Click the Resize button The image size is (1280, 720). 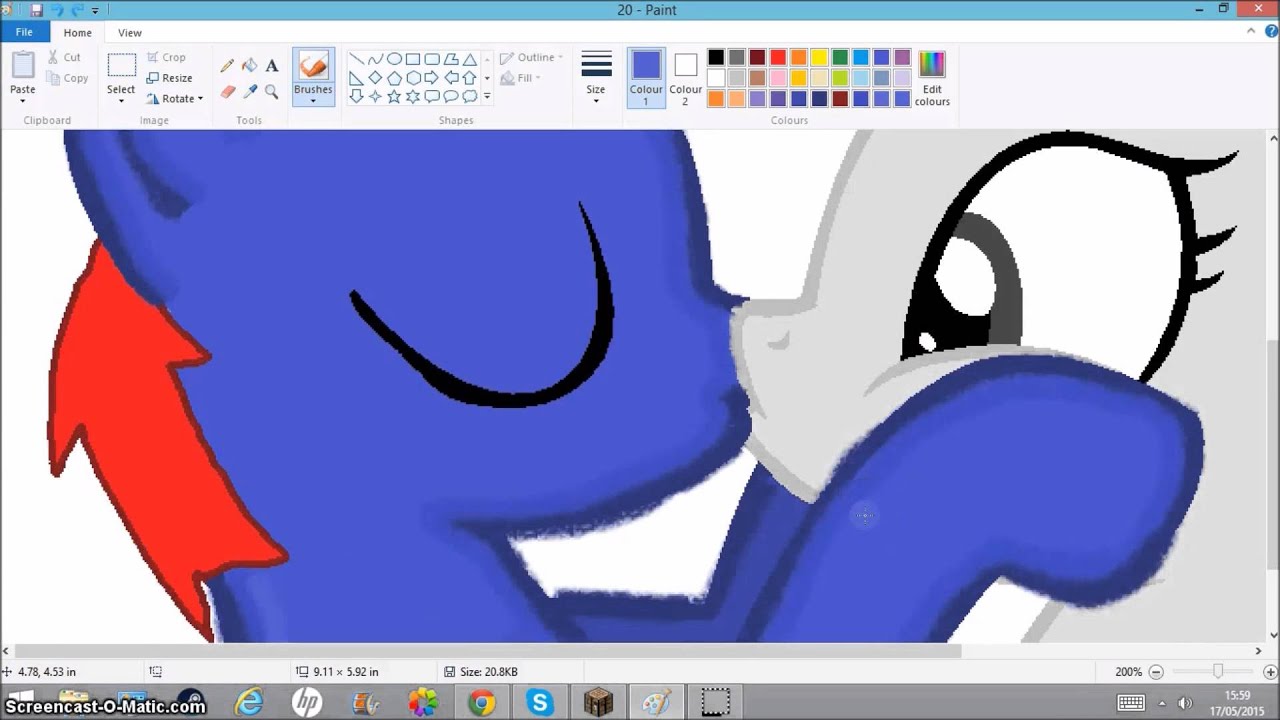point(169,78)
